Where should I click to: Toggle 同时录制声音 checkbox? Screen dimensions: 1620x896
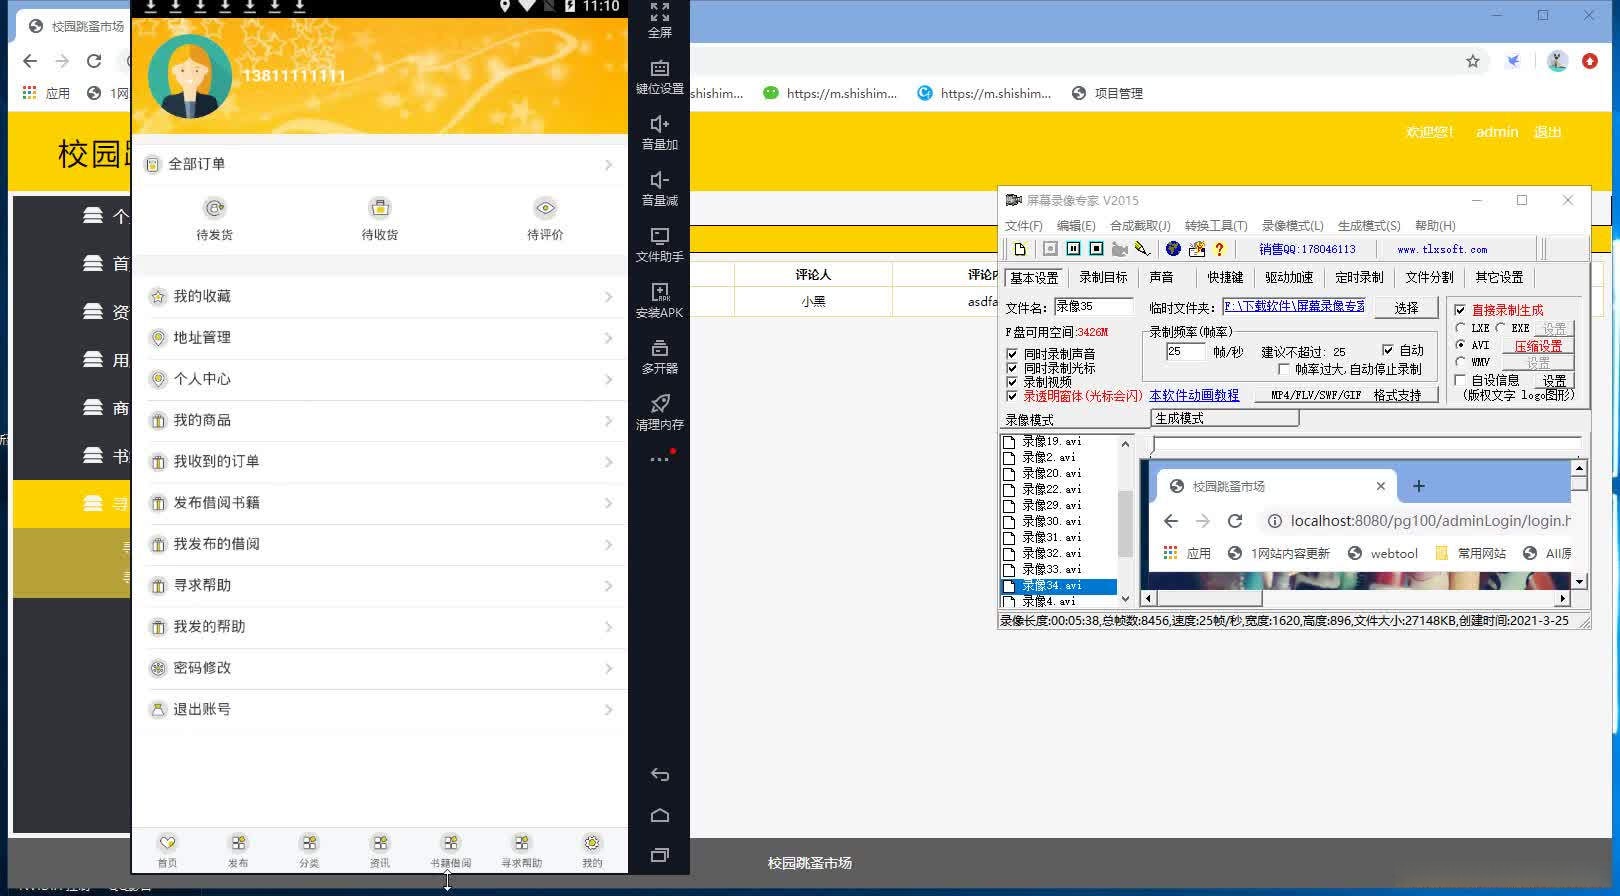[1012, 354]
